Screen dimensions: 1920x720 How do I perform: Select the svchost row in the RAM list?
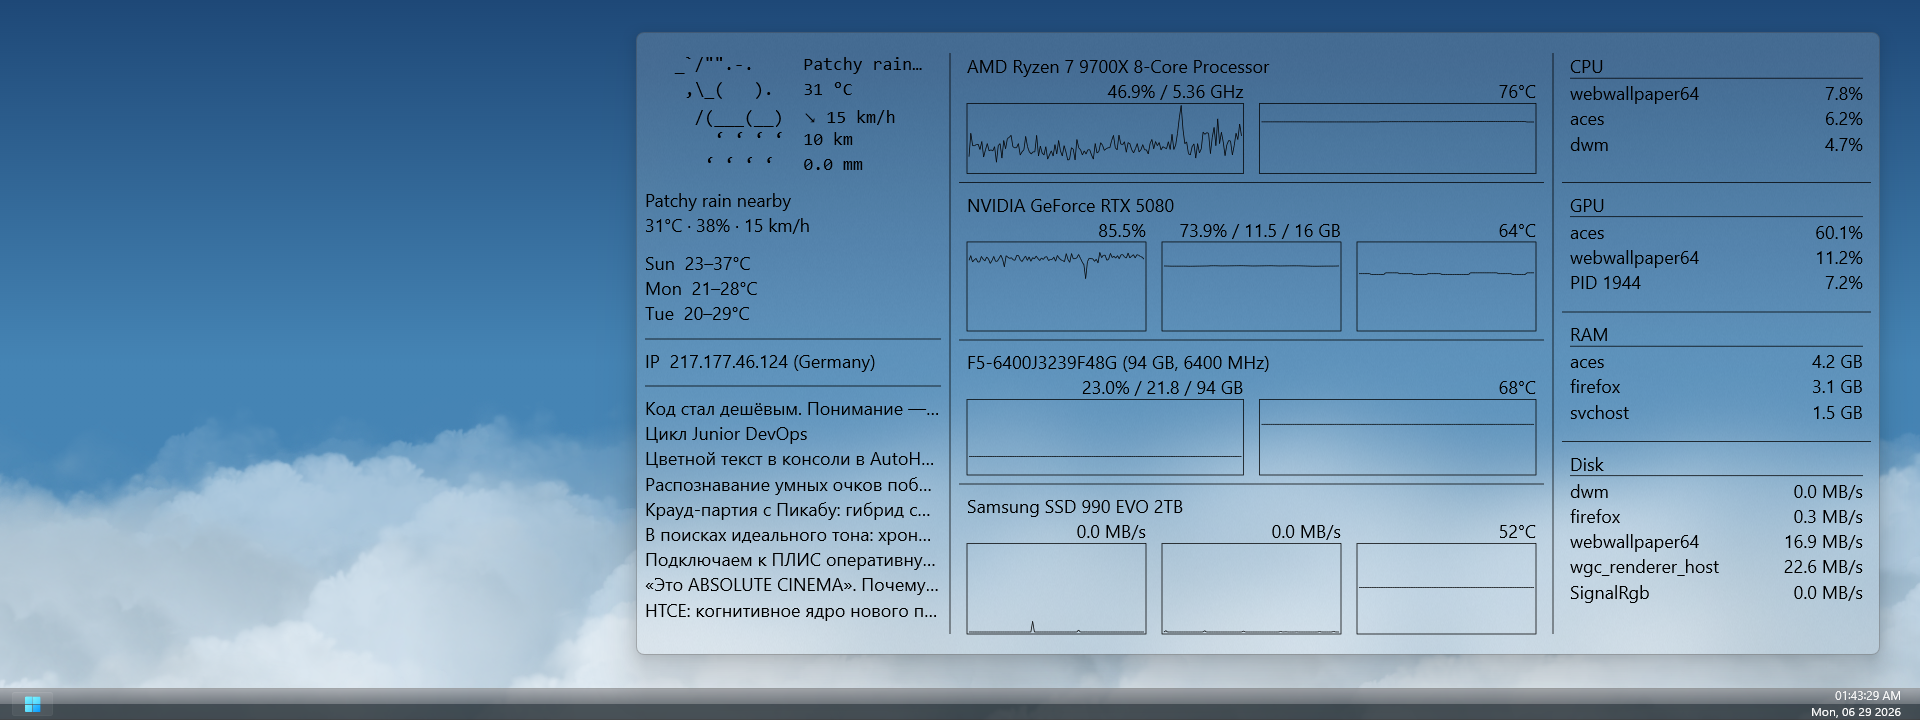pos(1716,413)
